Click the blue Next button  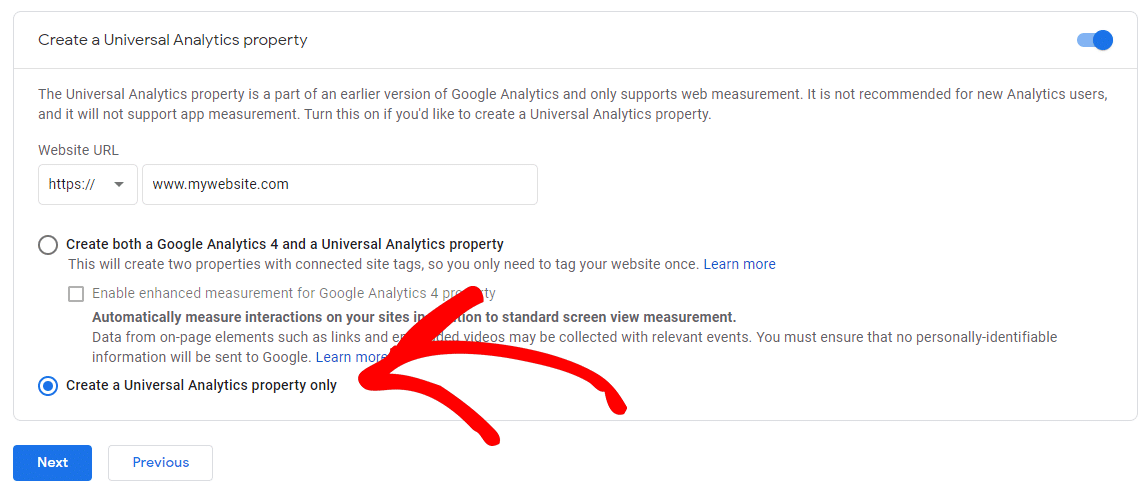[52, 462]
